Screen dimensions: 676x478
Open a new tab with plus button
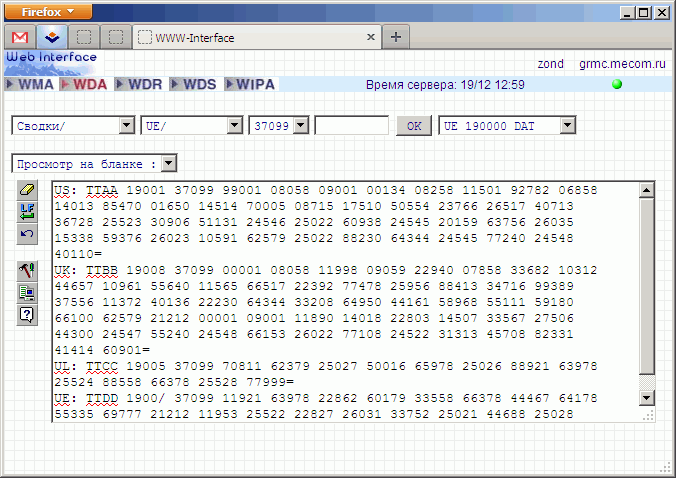[x=396, y=37]
